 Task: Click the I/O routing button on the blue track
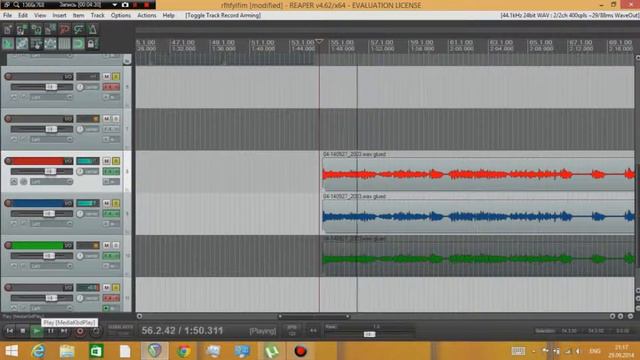pyautogui.click(x=68, y=203)
